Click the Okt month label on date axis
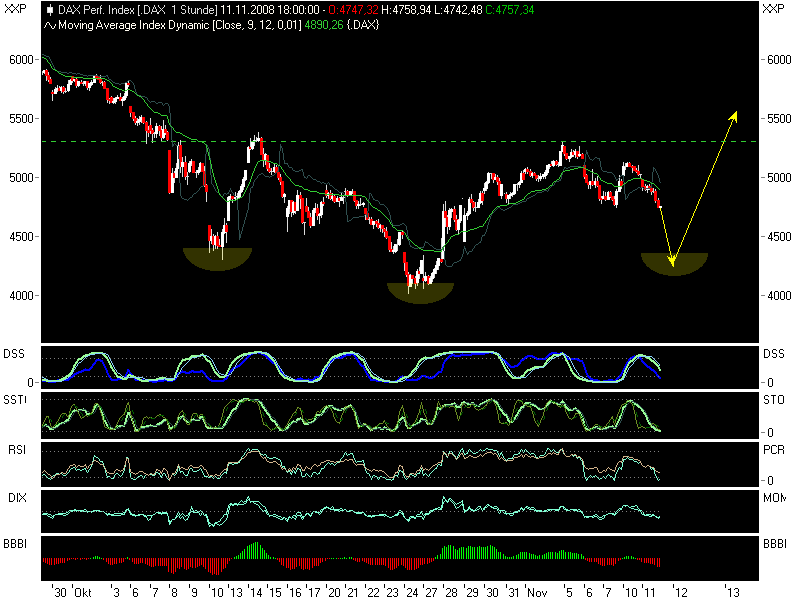 tap(83, 592)
